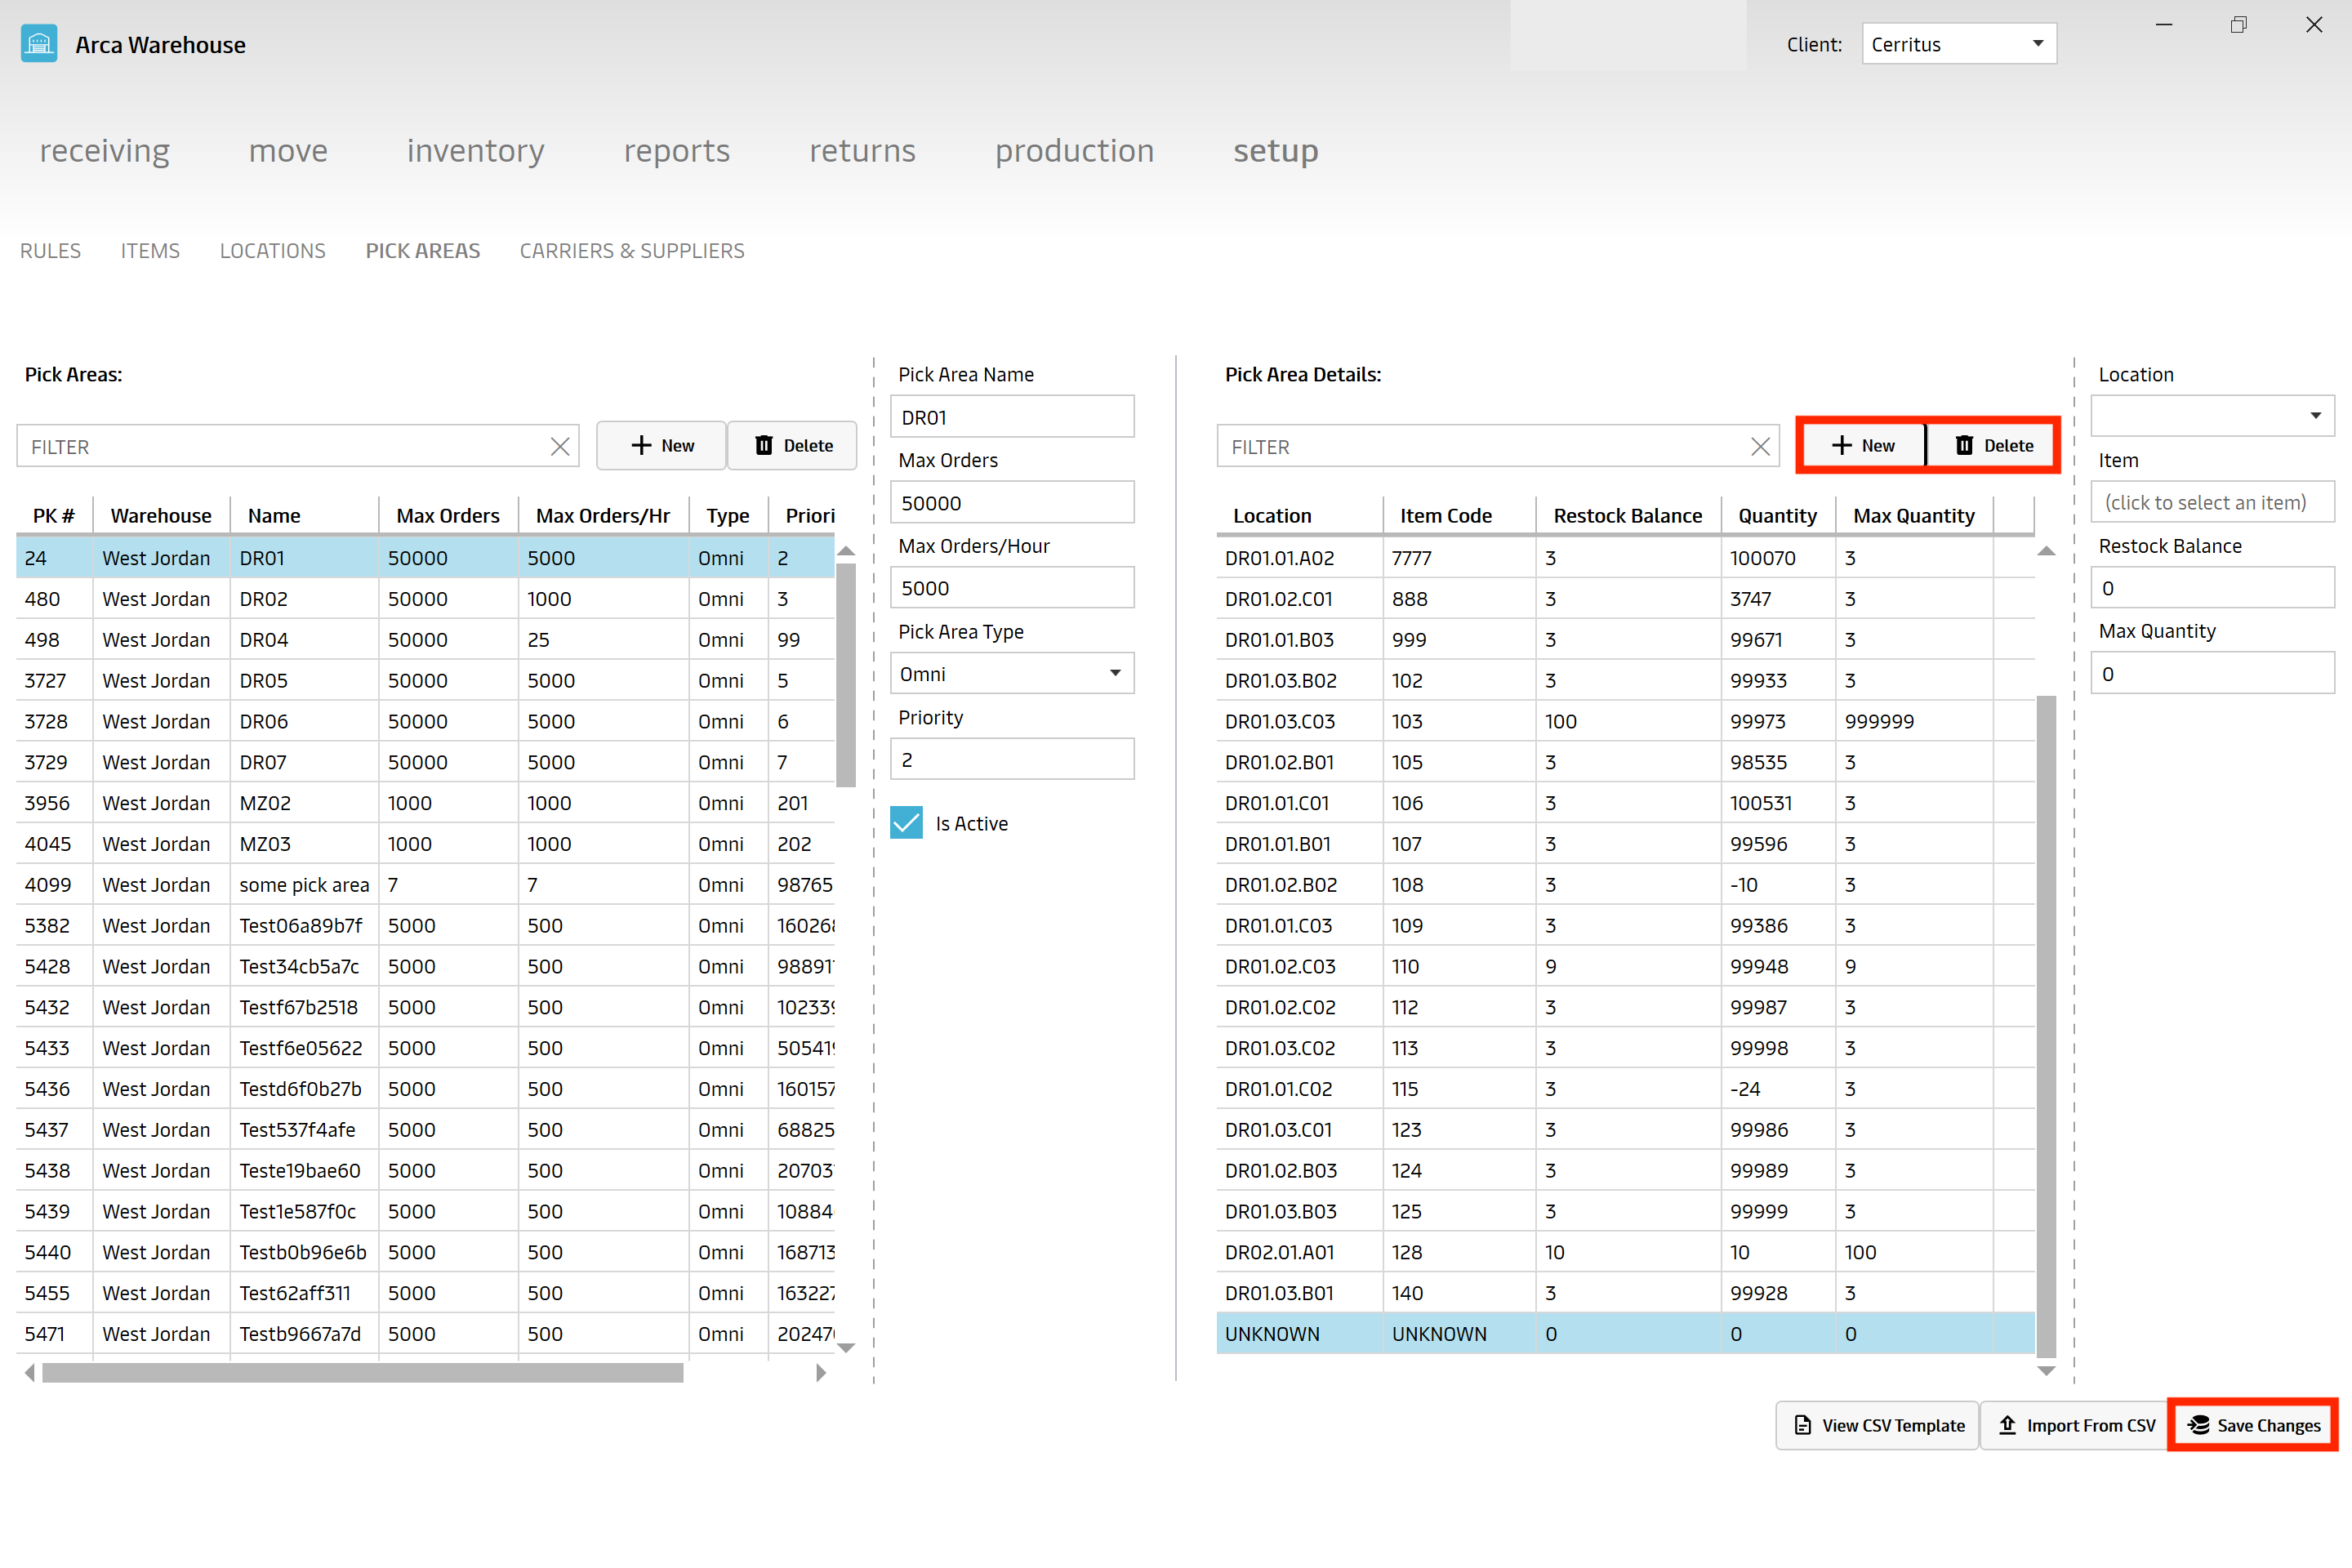Select detail row DR01.03.C03
The height and width of the screenshot is (1568, 2352).
1625,721
